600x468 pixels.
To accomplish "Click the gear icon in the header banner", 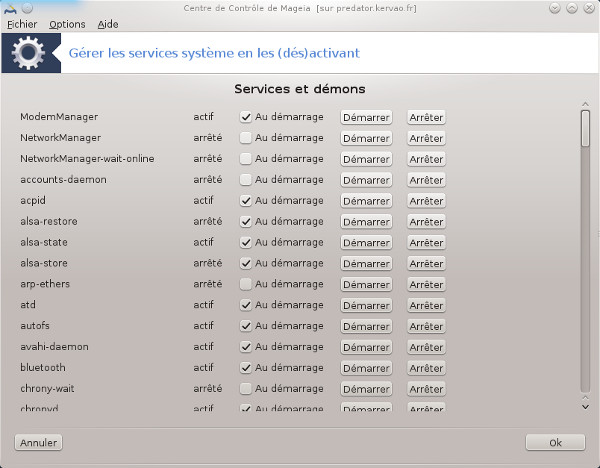I will click(24, 53).
